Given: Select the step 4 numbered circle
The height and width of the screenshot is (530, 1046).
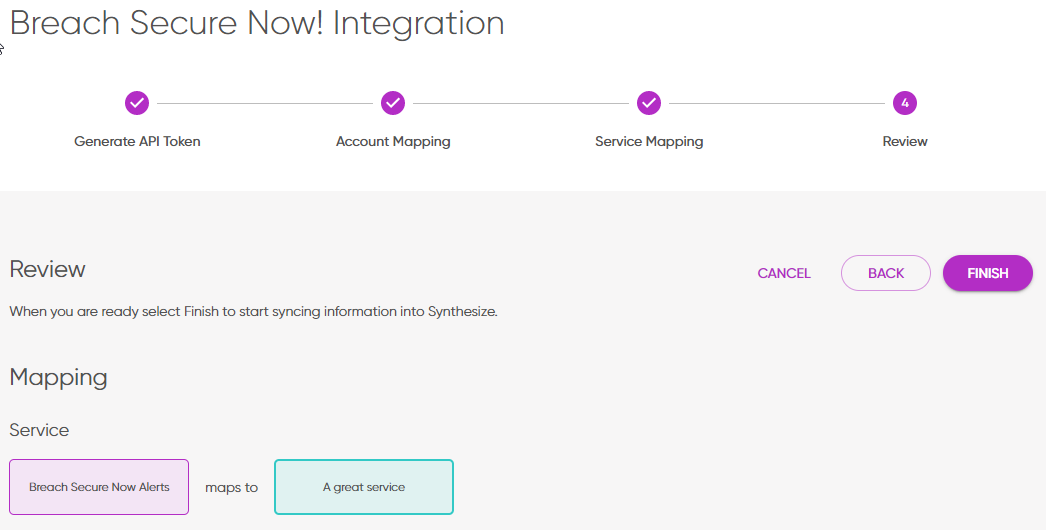Looking at the screenshot, I should [905, 103].
